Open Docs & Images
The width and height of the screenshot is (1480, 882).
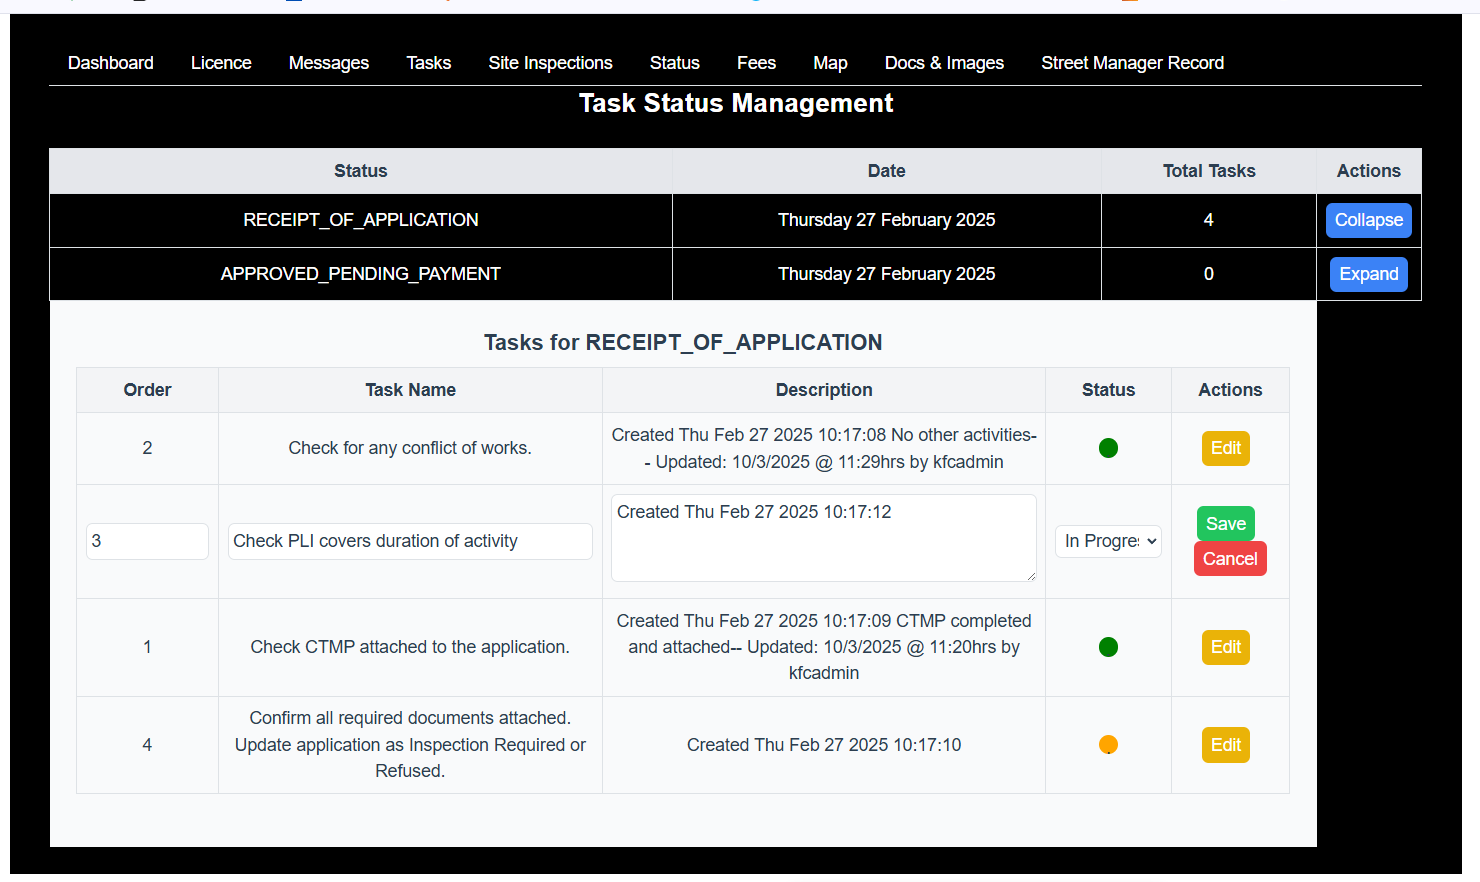(x=944, y=62)
